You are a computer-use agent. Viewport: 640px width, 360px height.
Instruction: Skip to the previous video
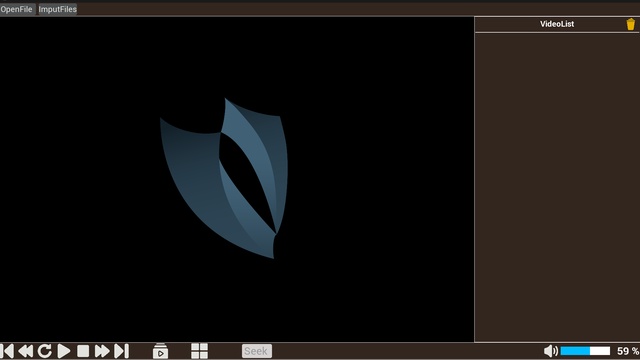tap(7, 351)
